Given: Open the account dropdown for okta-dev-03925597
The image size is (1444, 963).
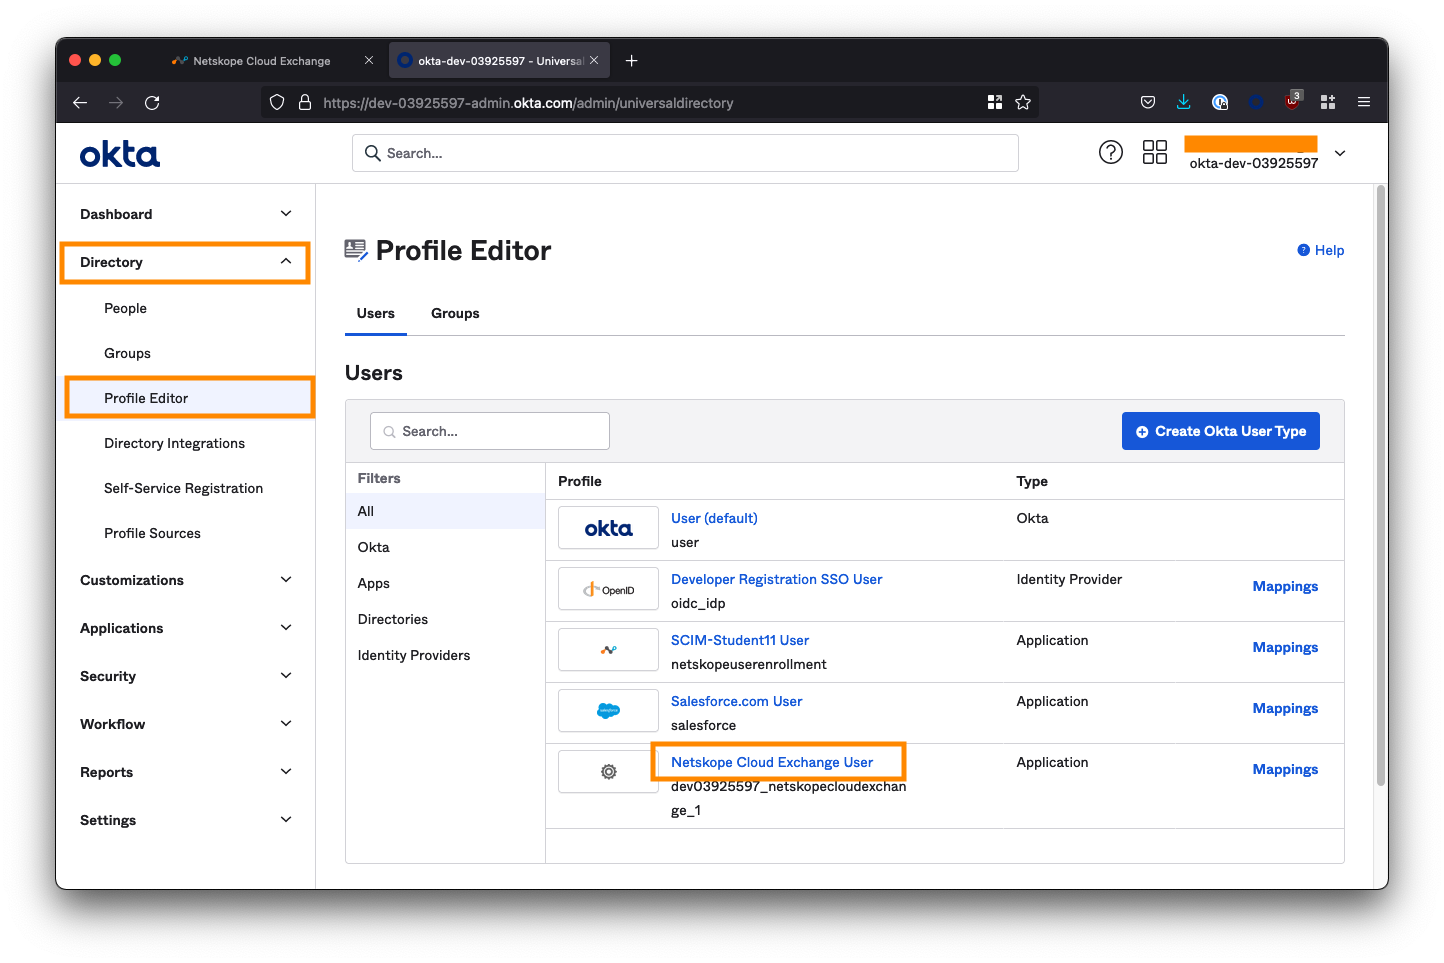Looking at the screenshot, I should [x=1340, y=153].
